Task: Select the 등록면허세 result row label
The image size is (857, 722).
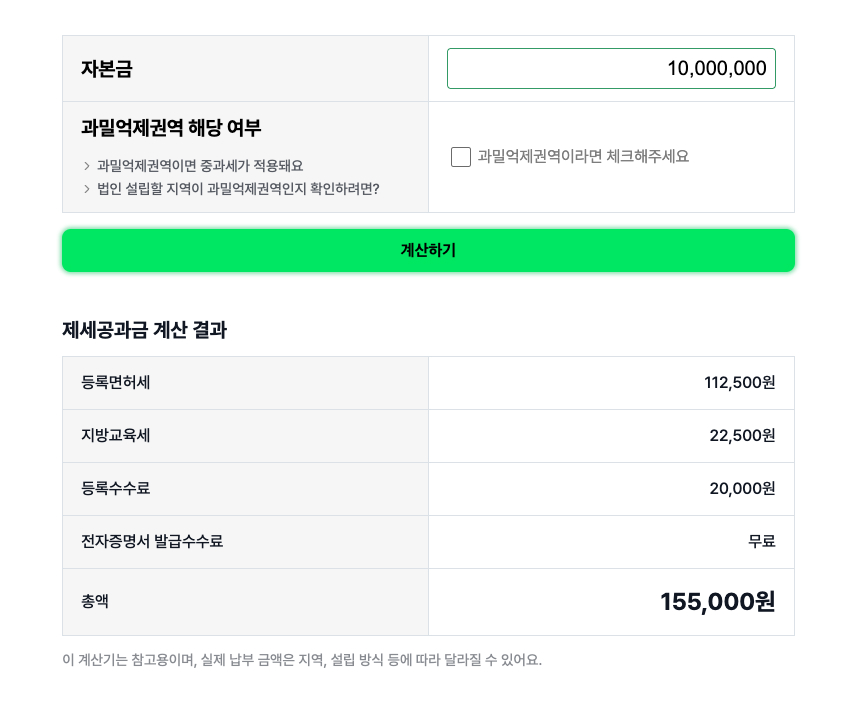Action: (x=116, y=383)
